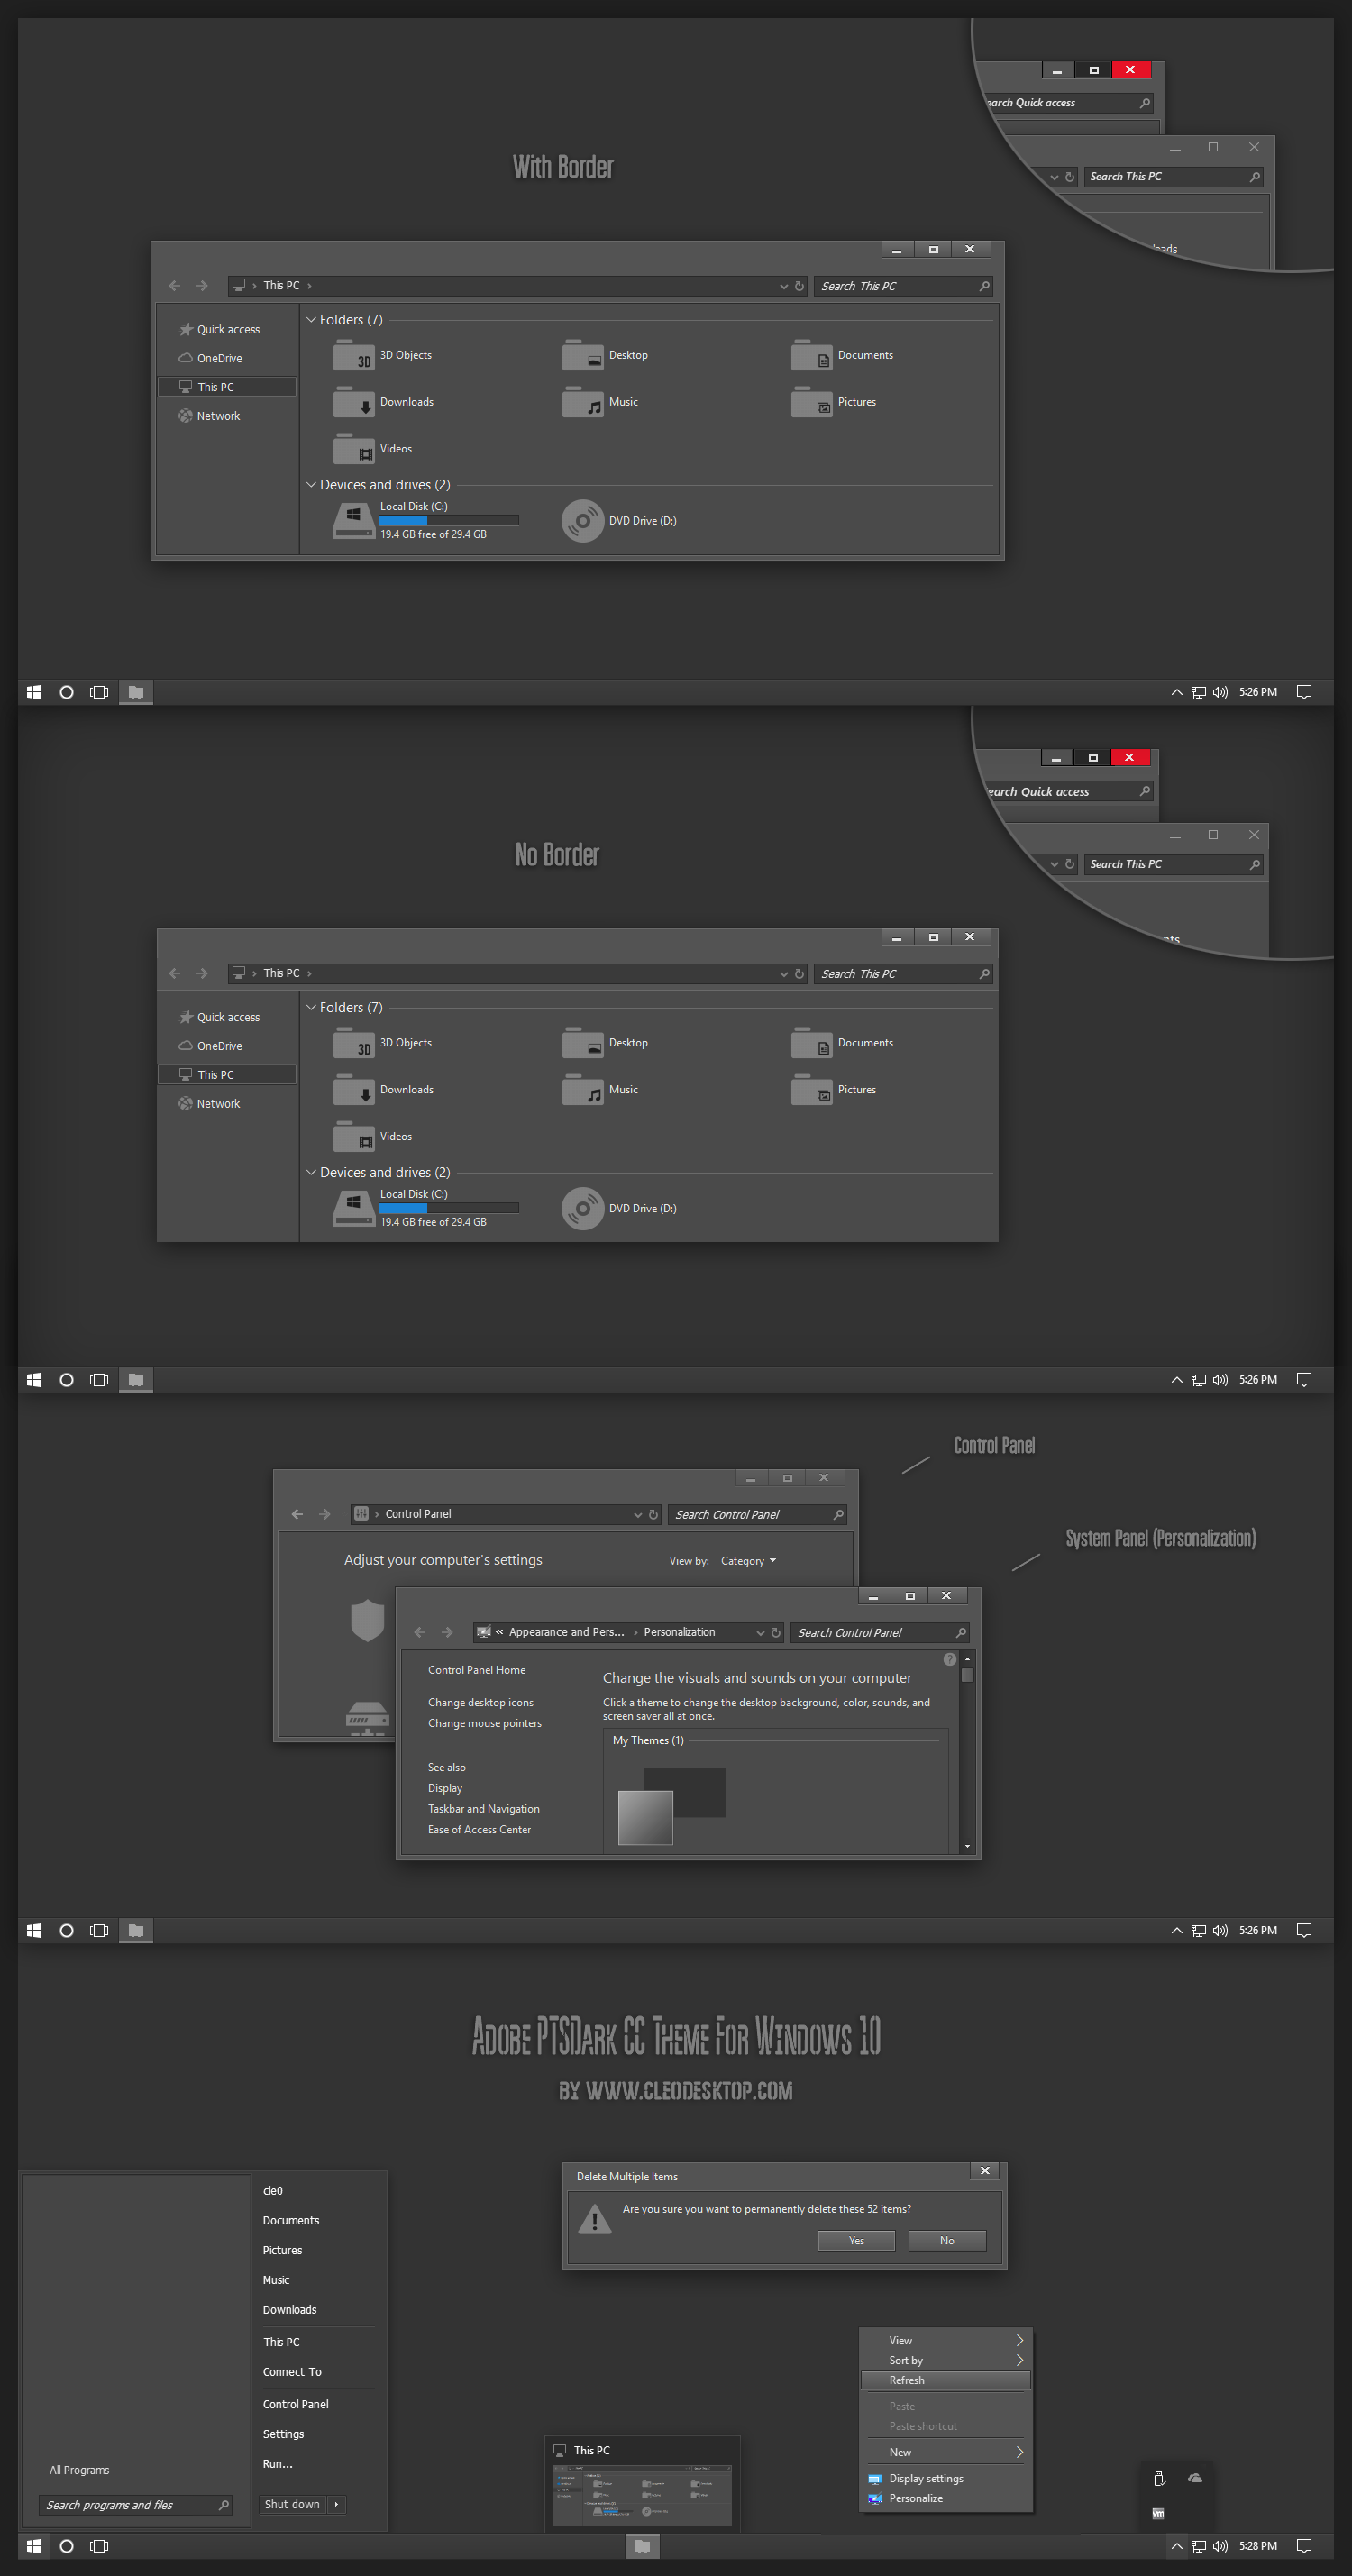Click Change mouse pointers link
This screenshot has width=1352, height=2576.
point(485,1724)
